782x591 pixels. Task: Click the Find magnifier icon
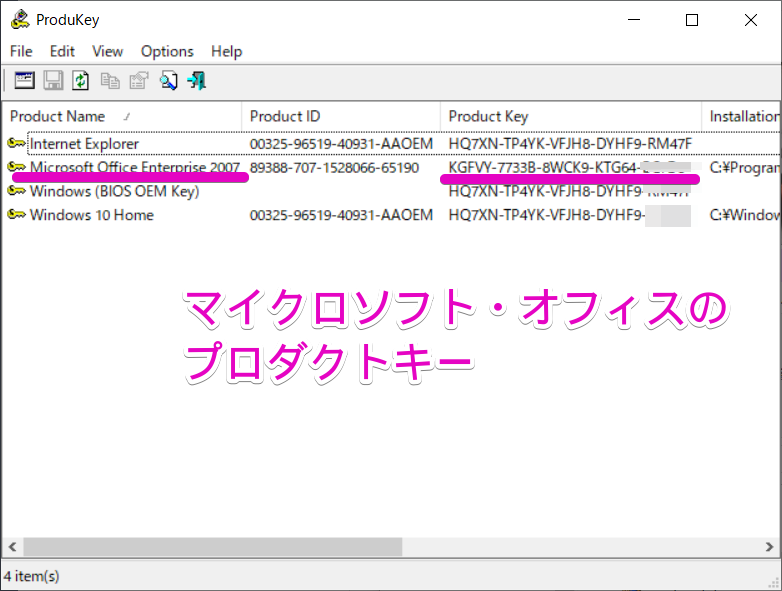point(168,80)
